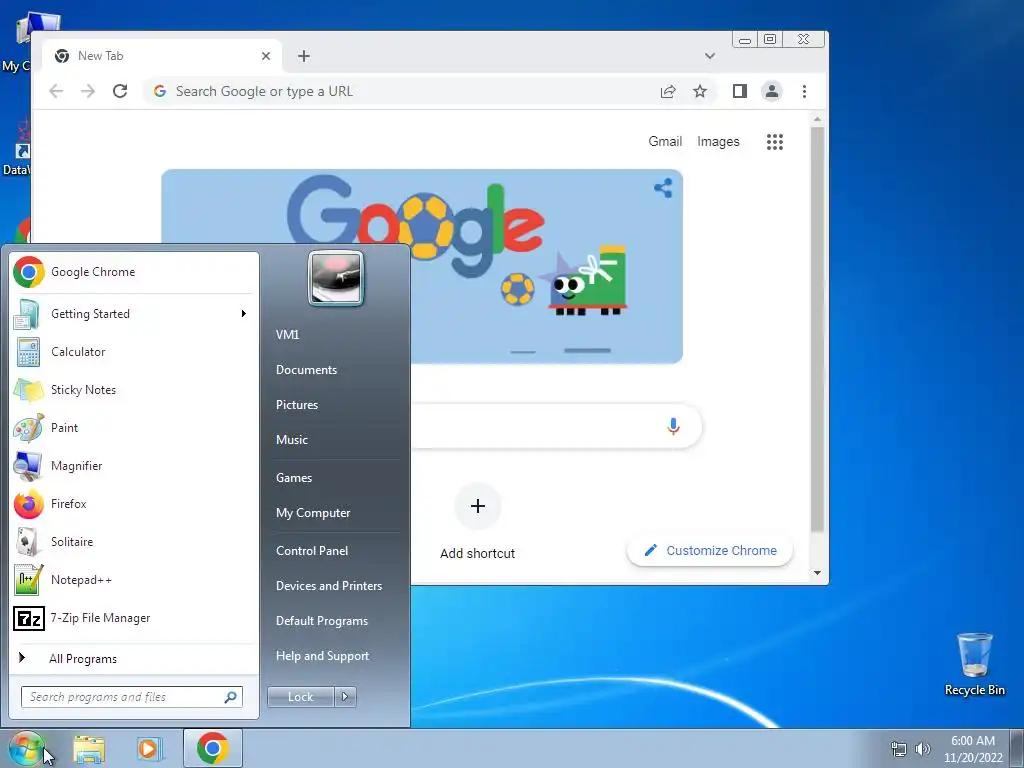1024x768 pixels.
Task: Select the New Tab tab in Chrome
Action: [163, 56]
